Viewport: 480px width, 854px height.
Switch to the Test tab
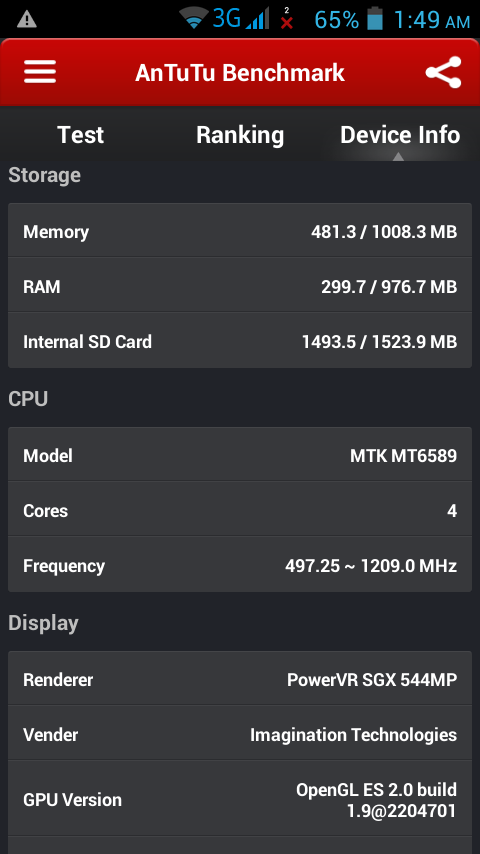click(x=80, y=135)
